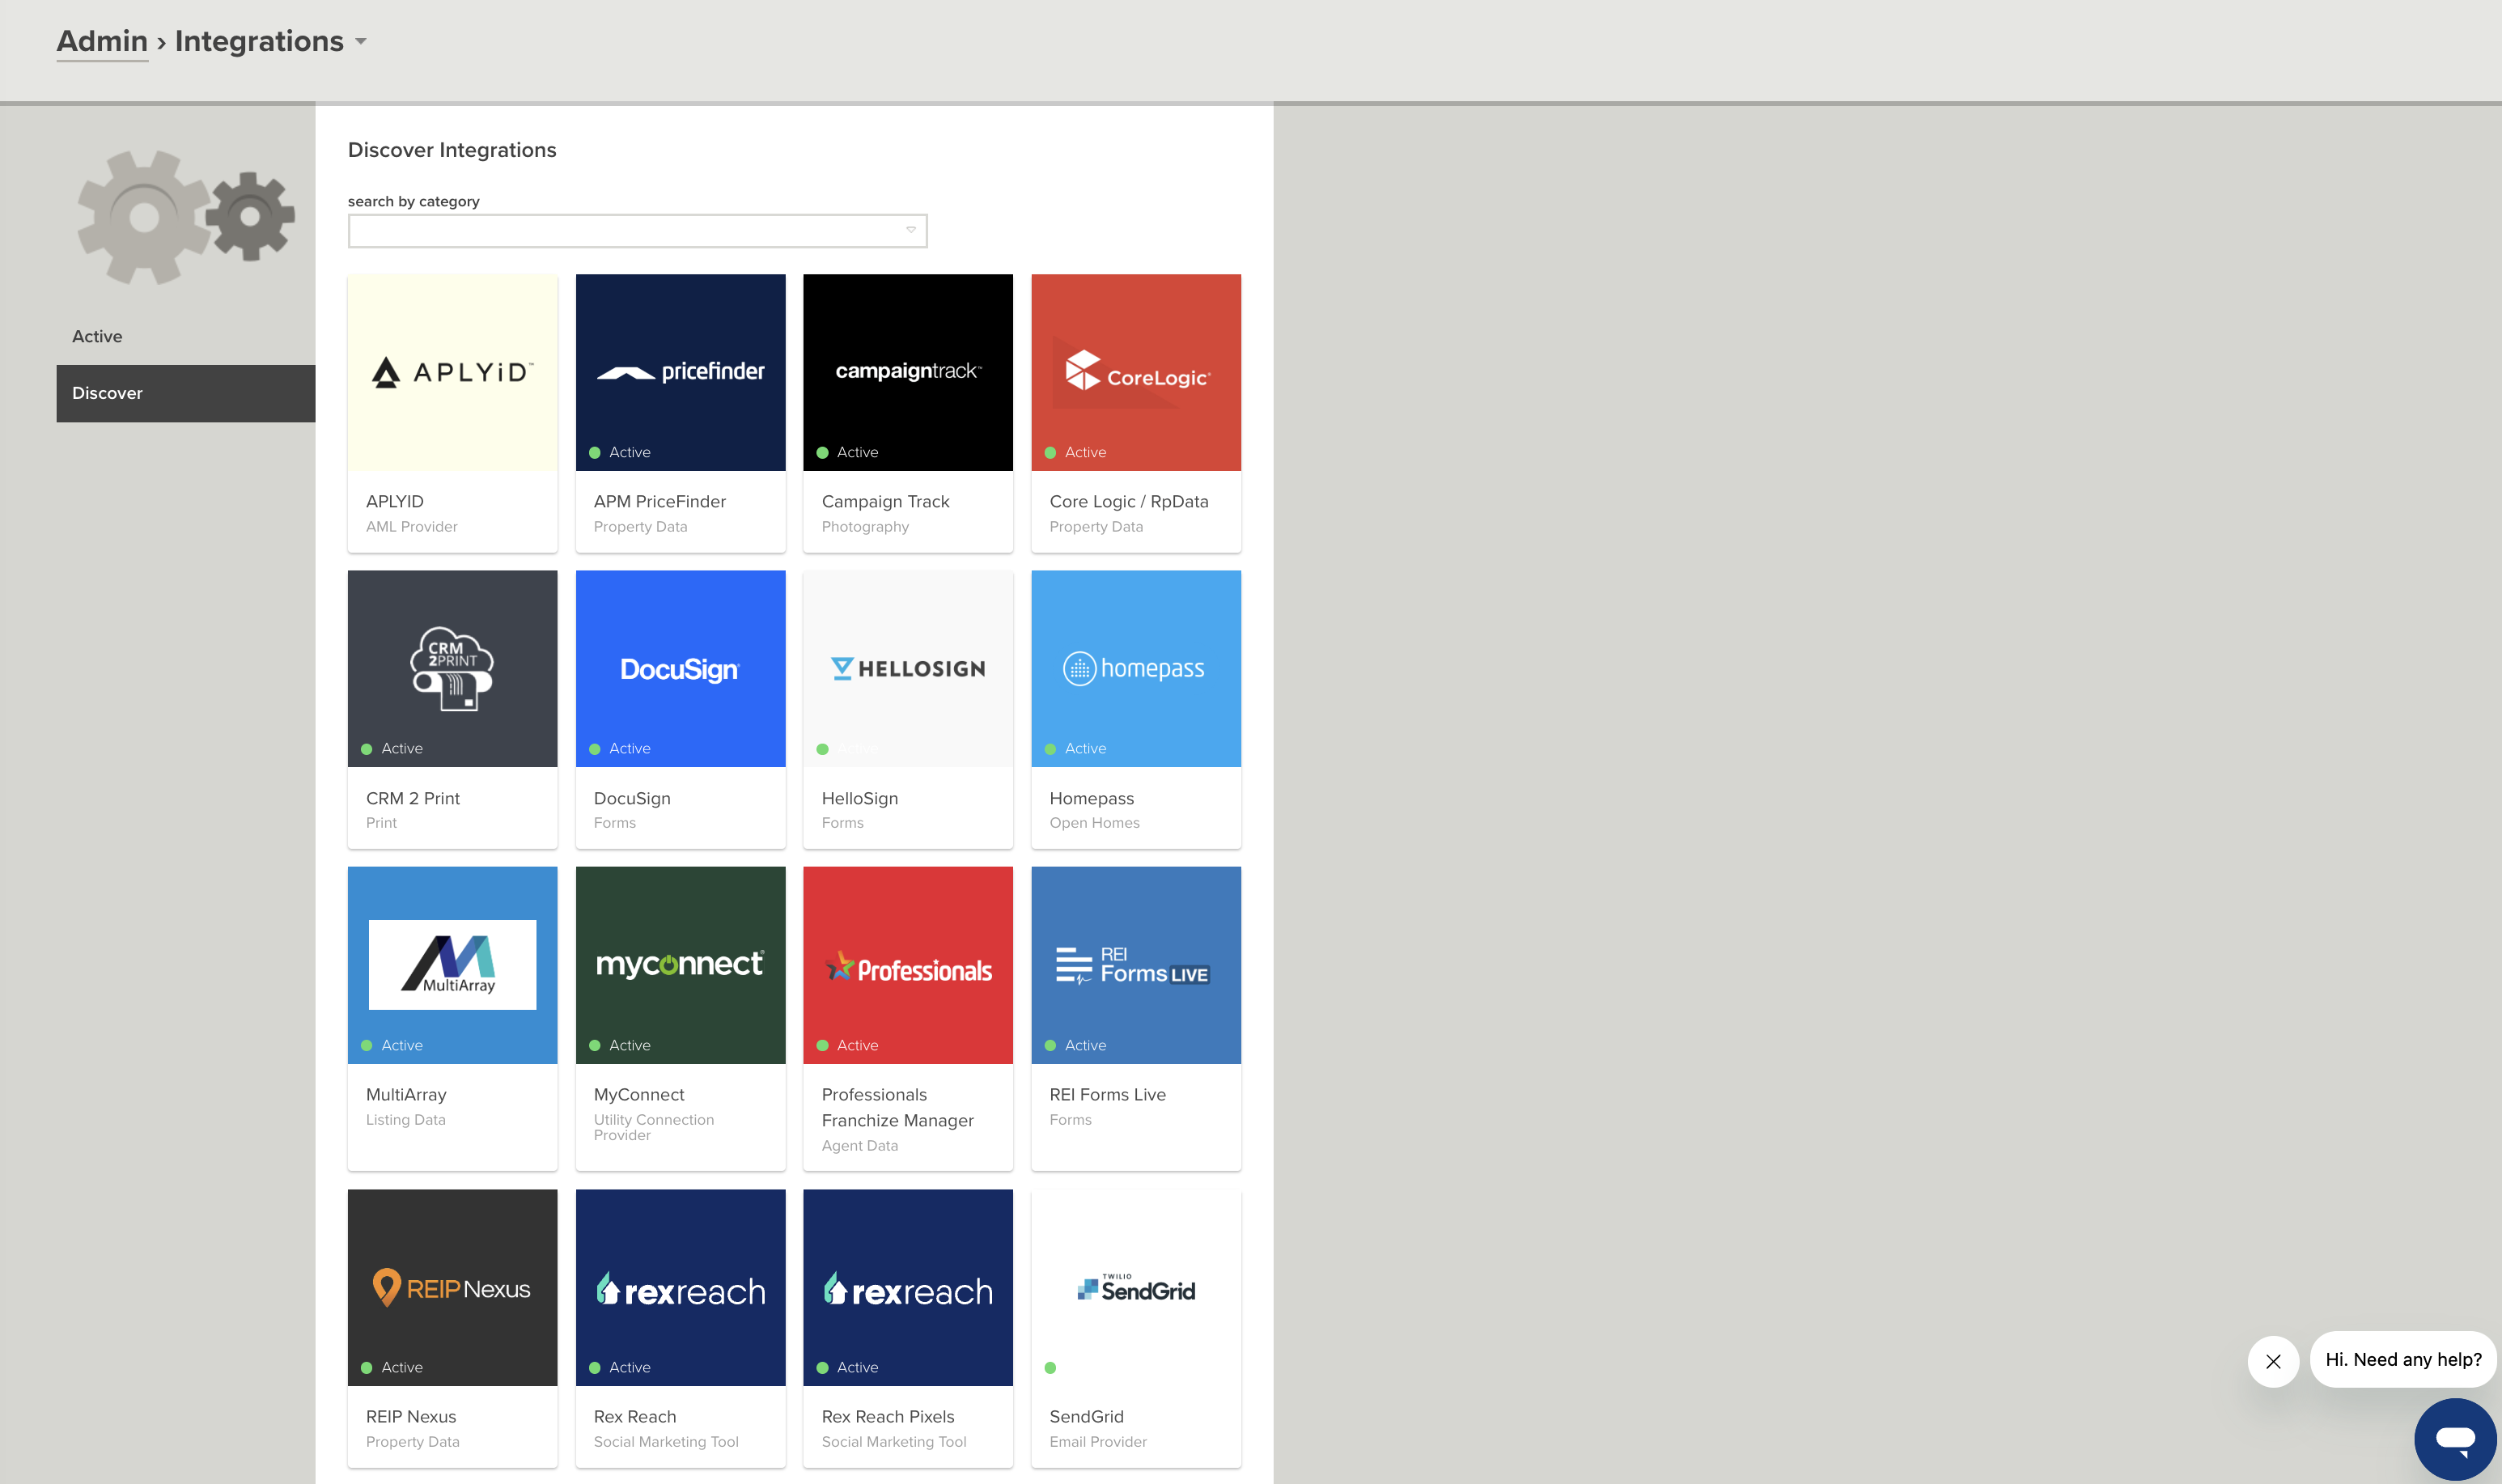
Task: Open the MultiArray logo tile
Action: tap(452, 964)
